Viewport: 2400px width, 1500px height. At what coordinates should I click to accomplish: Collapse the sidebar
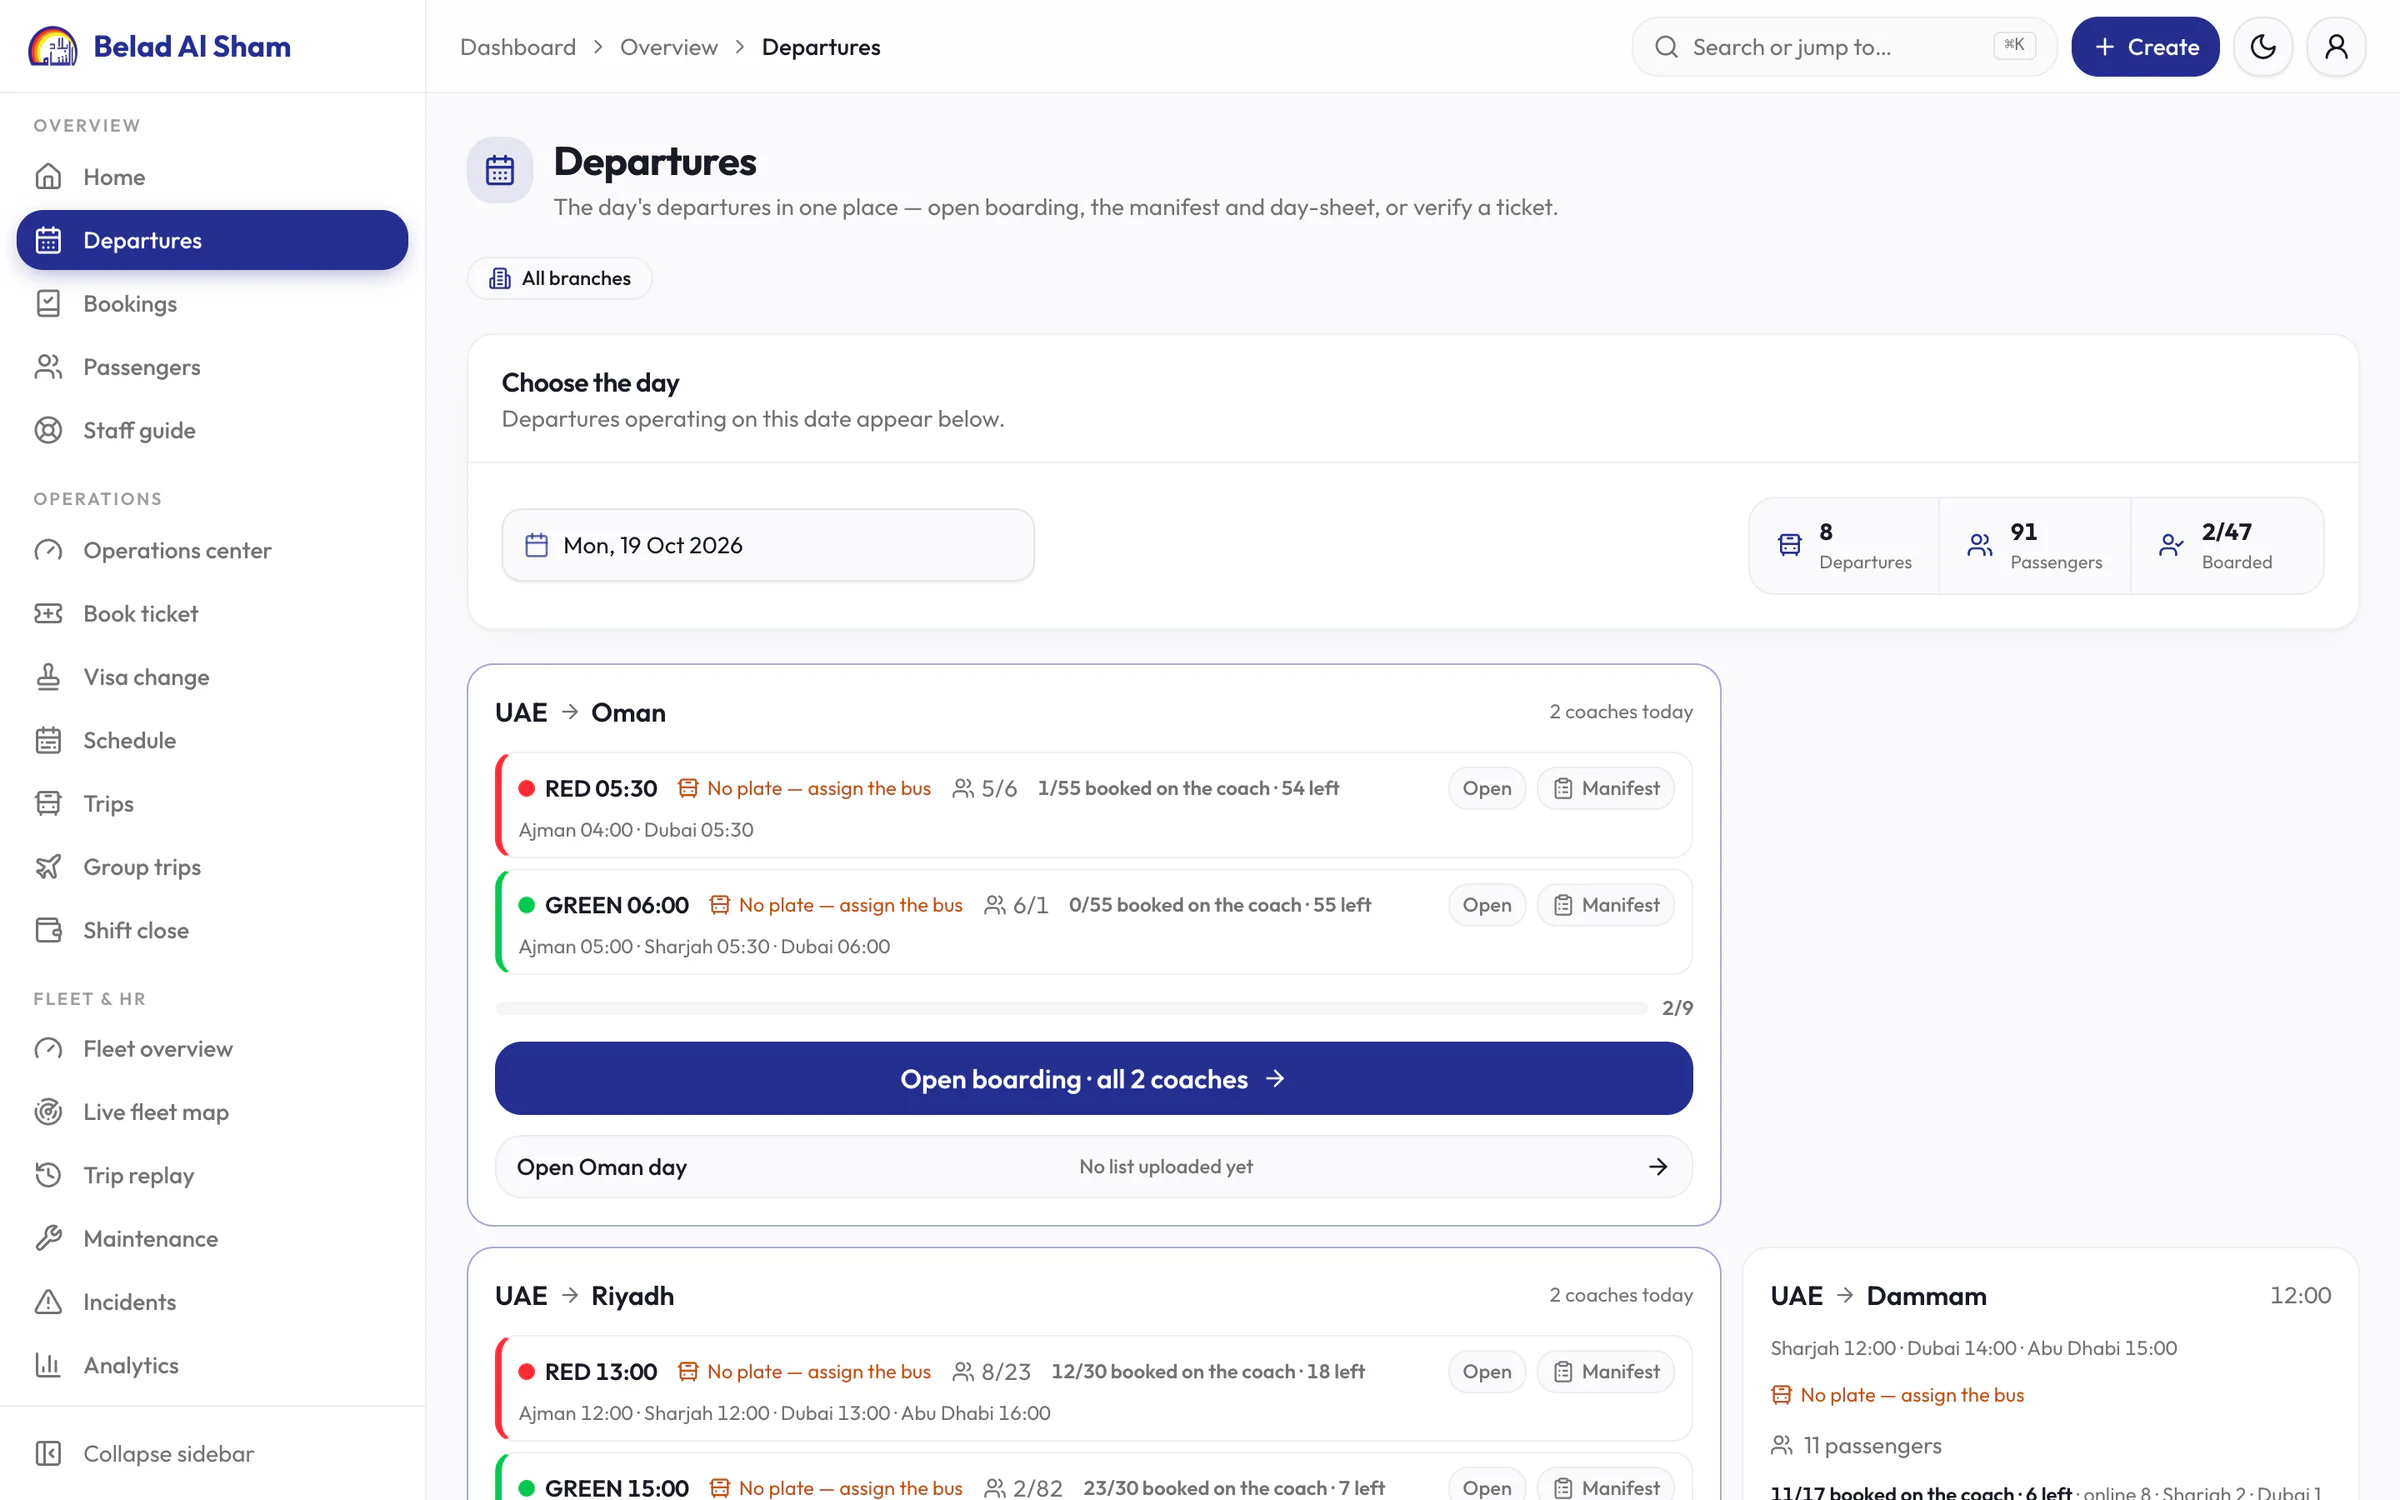pyautogui.click(x=212, y=1454)
